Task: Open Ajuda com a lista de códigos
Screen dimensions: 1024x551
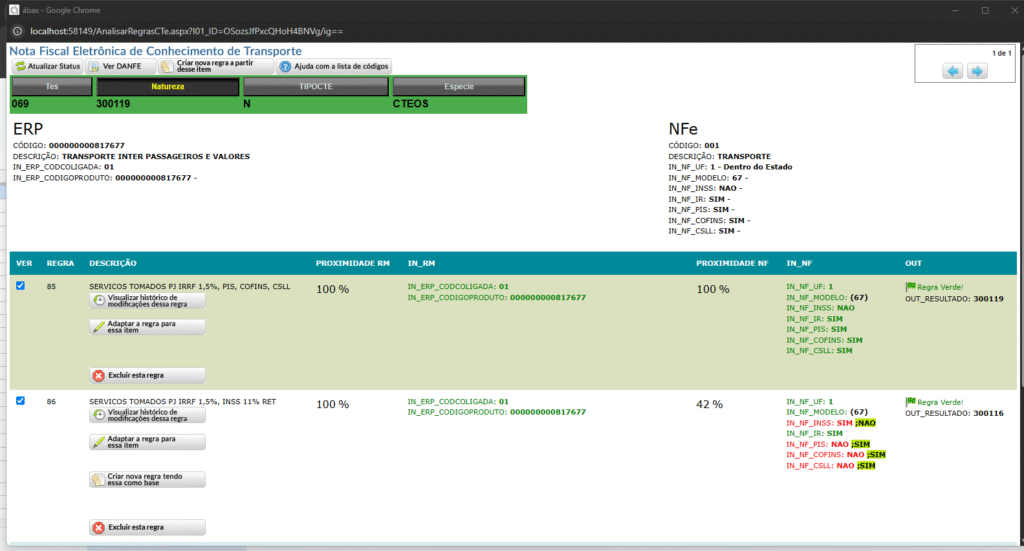Action: [x=334, y=67]
